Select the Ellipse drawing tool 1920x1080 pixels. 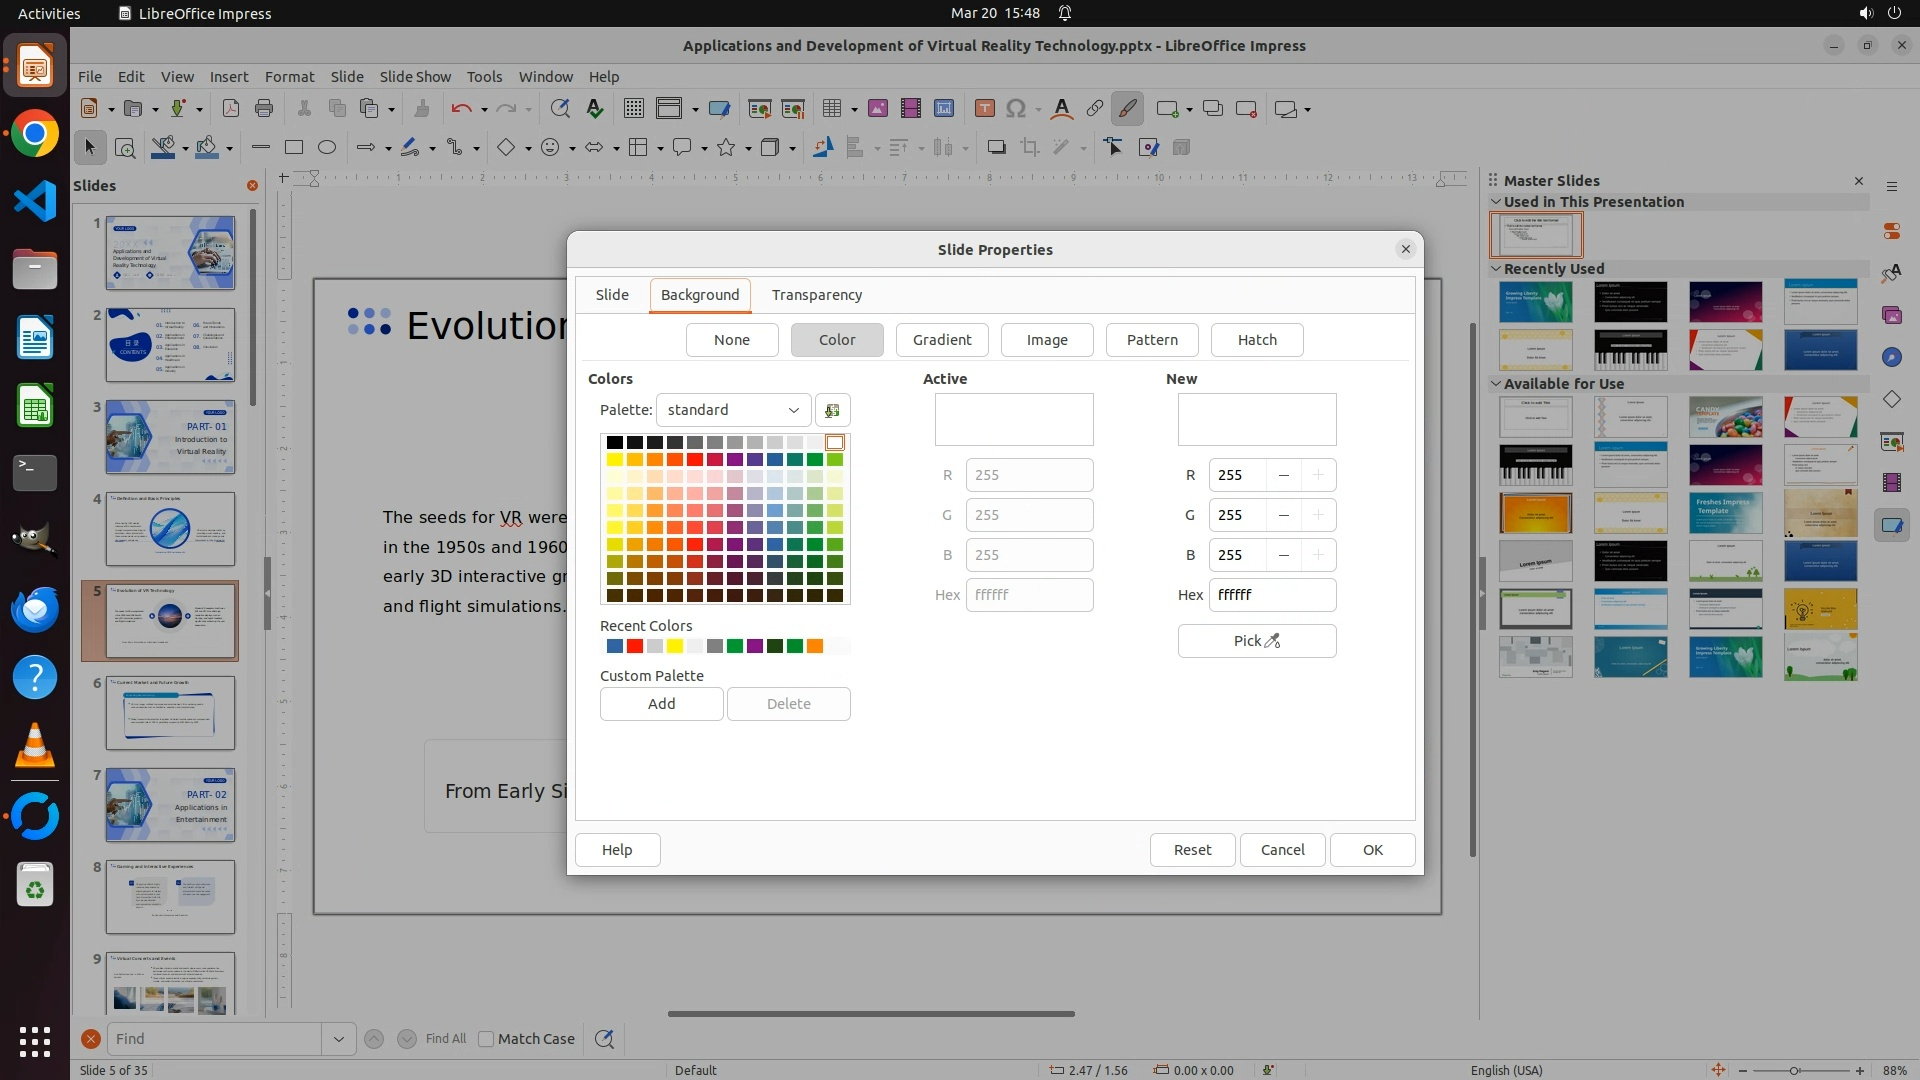point(326,147)
